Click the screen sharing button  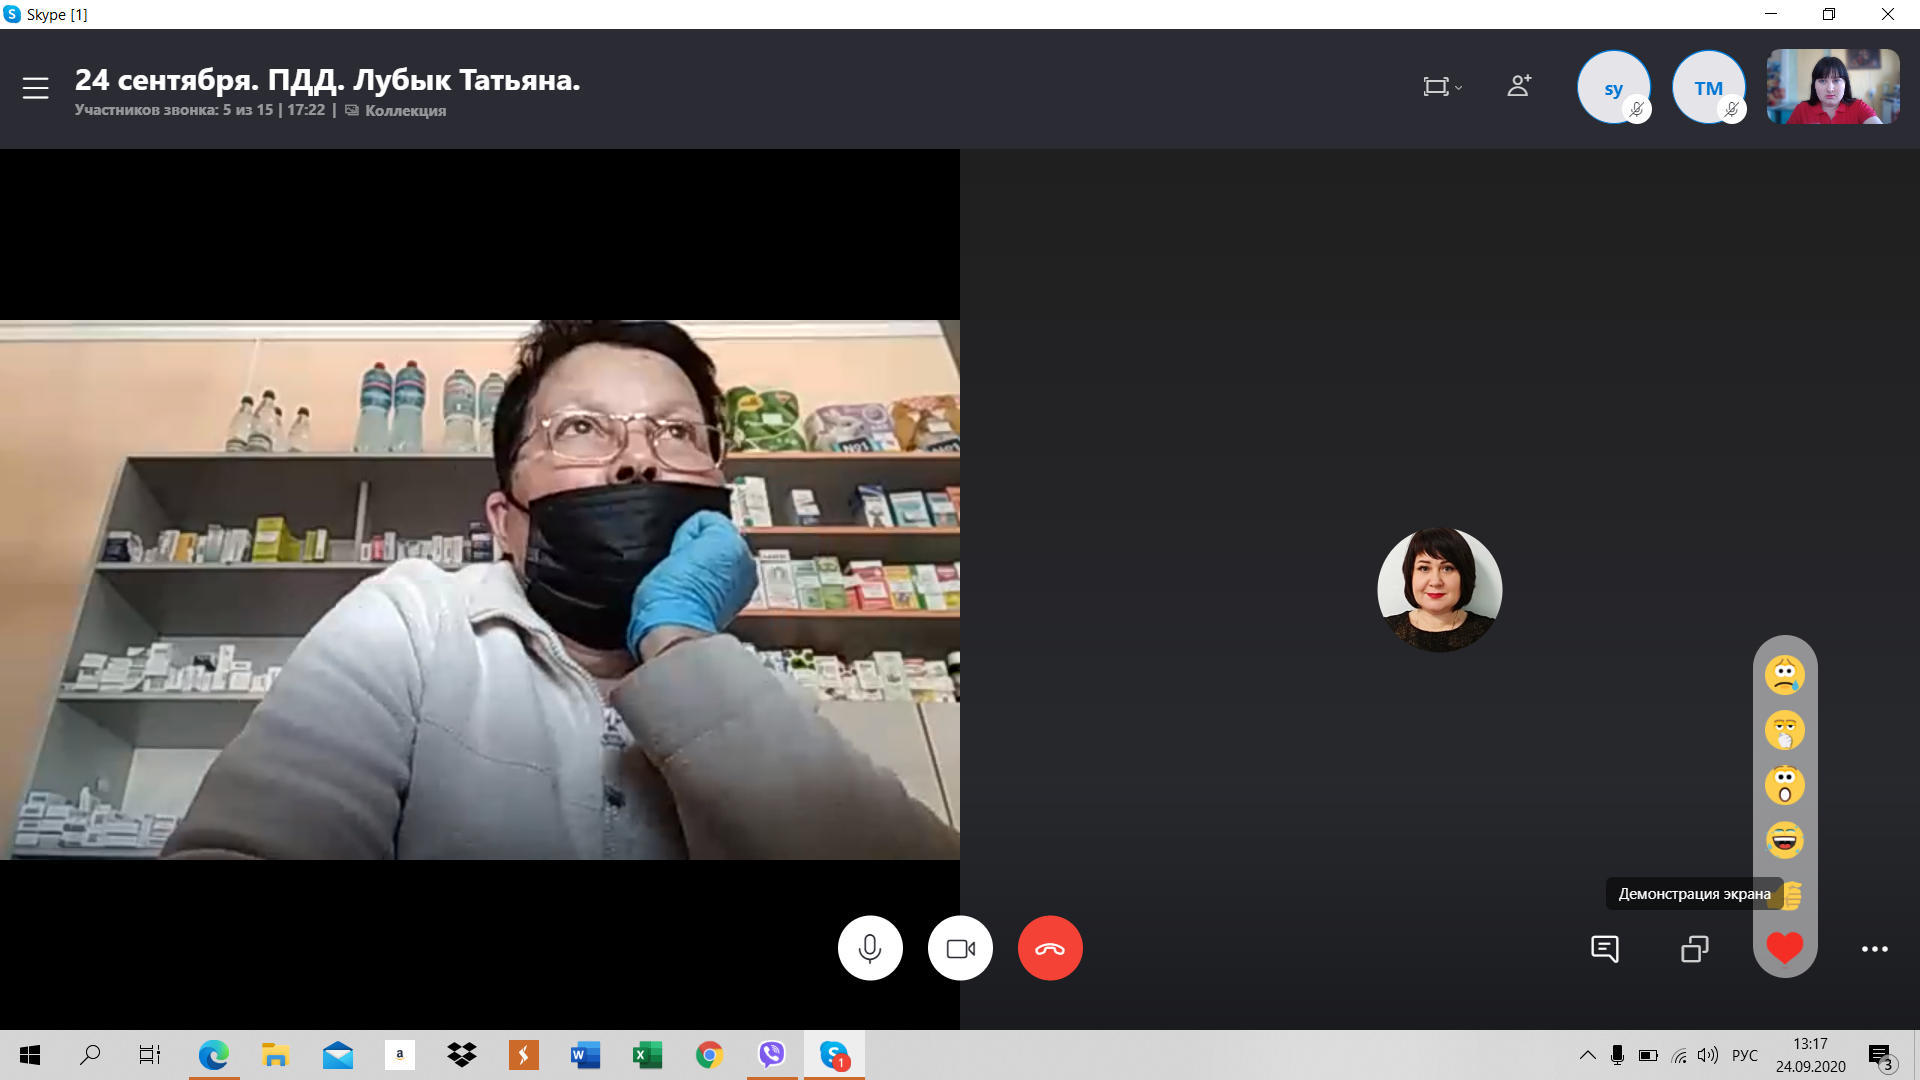pyautogui.click(x=1694, y=948)
